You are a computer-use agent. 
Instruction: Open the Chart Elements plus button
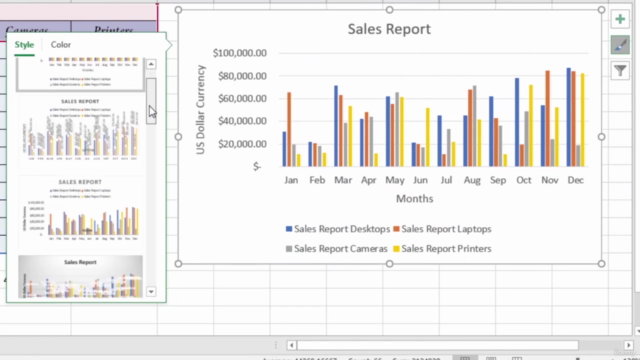(x=620, y=19)
